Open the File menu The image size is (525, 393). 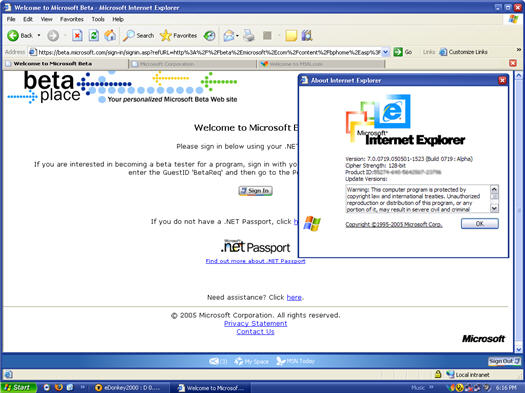pos(11,19)
